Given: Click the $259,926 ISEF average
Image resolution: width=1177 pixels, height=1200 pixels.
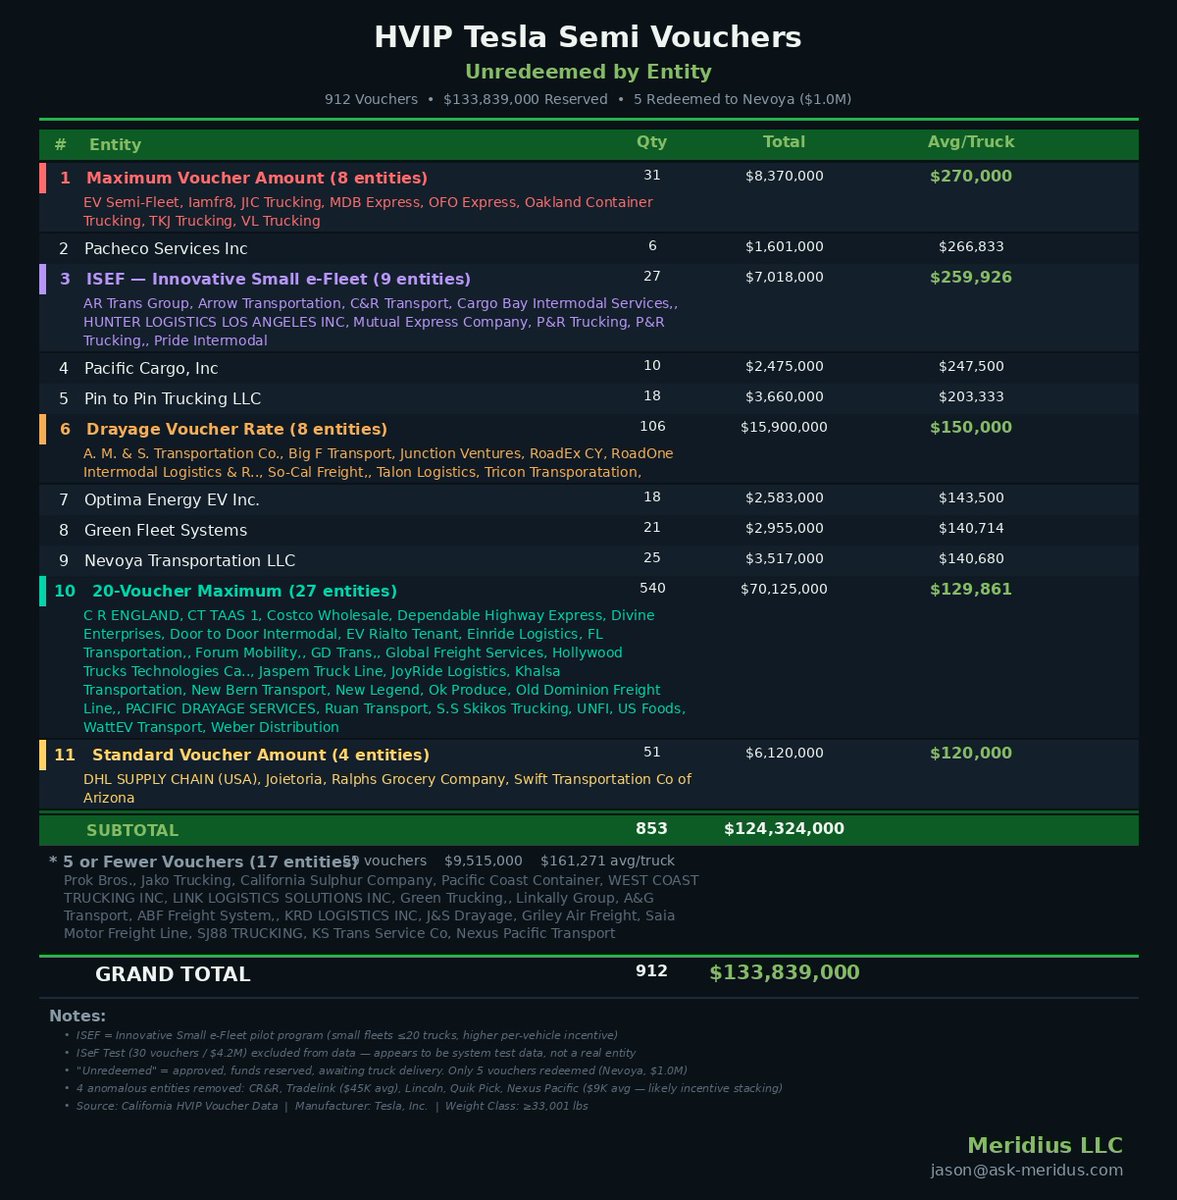Looking at the screenshot, I should coord(971,277).
